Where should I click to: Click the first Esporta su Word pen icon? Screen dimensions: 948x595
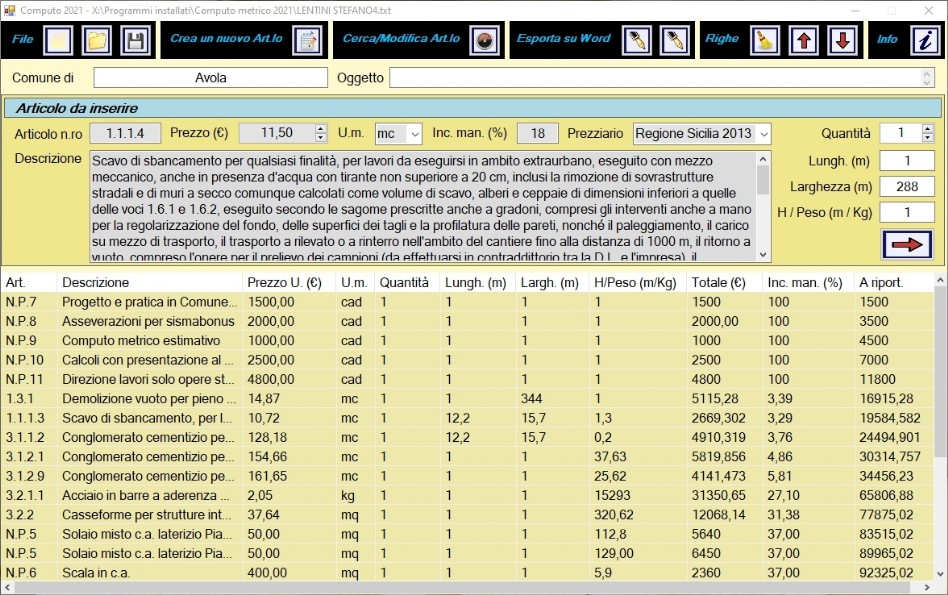pos(637,41)
